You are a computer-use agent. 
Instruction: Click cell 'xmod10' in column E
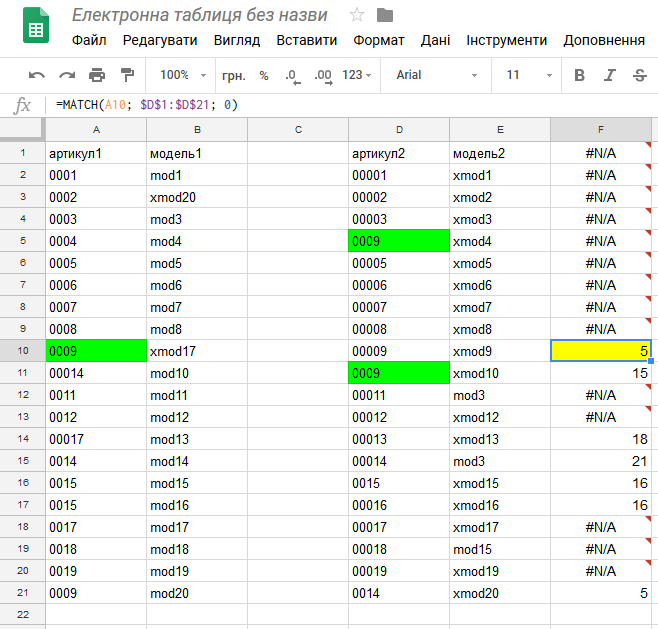(500, 373)
